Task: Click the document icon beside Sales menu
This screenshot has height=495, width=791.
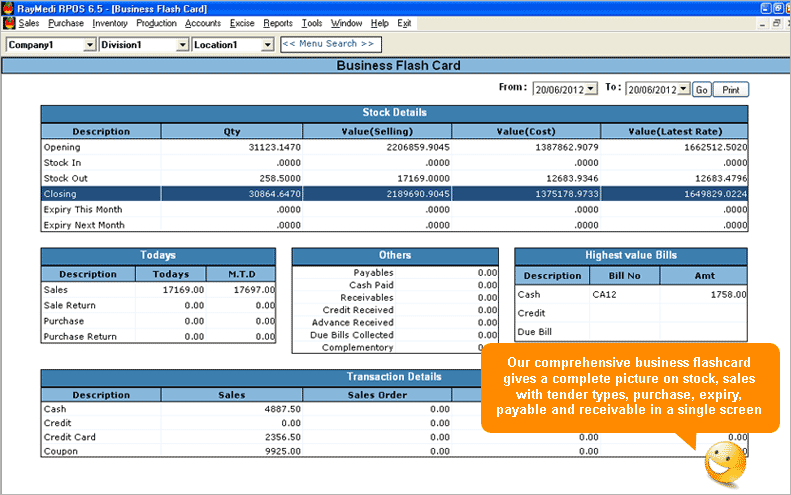Action: coord(9,22)
